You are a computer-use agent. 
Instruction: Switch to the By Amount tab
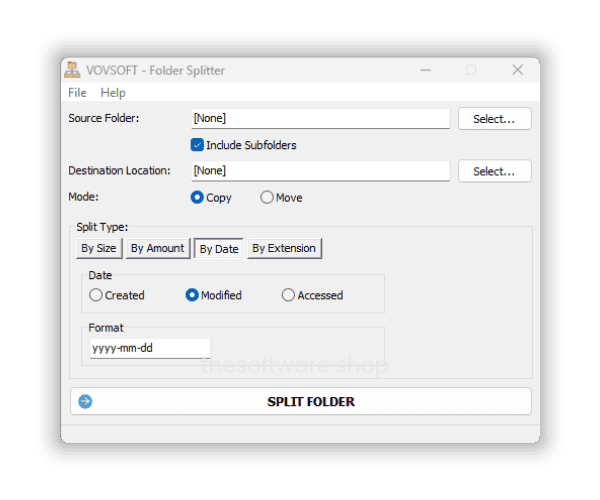click(x=158, y=248)
